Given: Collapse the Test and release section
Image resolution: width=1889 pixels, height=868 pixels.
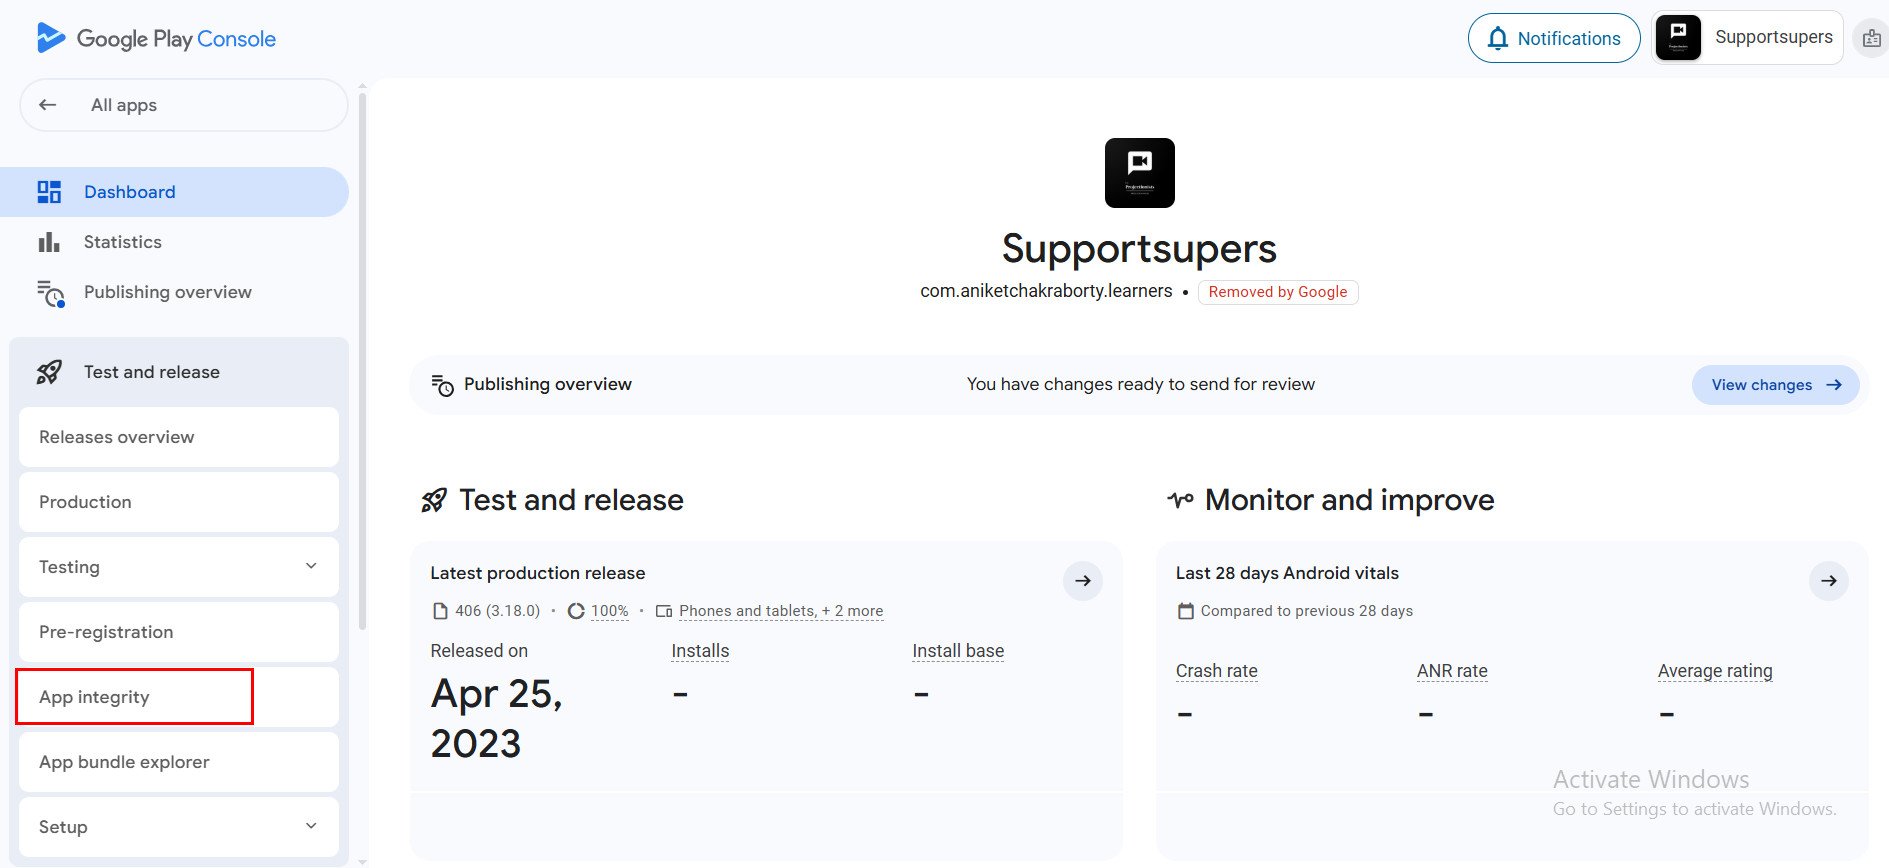Looking at the screenshot, I should 152,372.
